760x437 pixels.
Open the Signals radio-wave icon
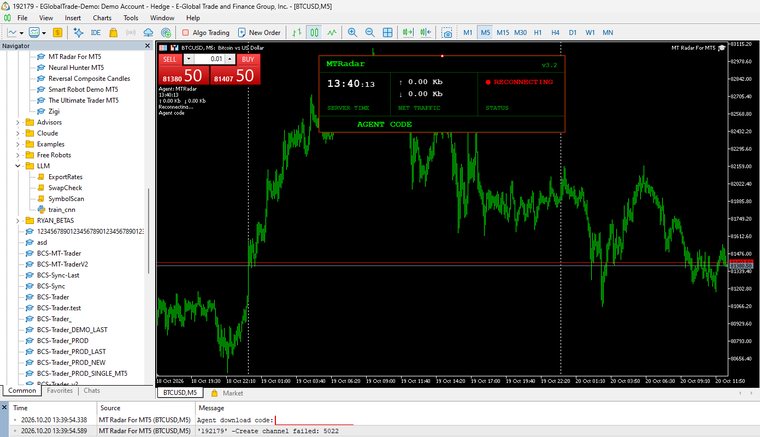pyautogui.click(x=131, y=32)
